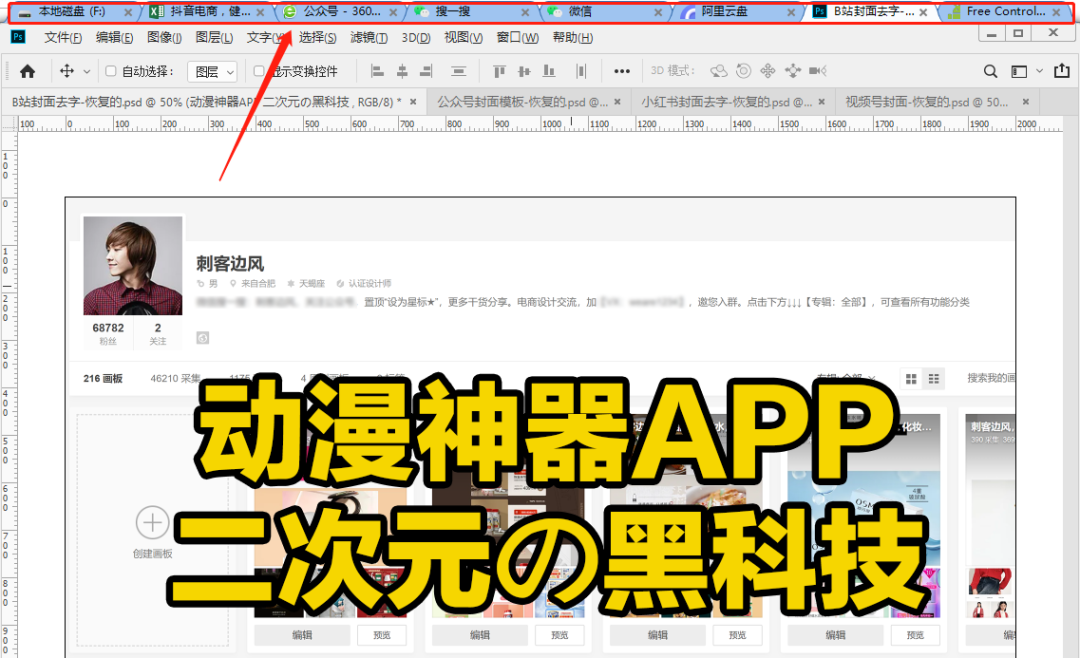Select the 3D zoom video camera icon
This screenshot has width=1080, height=658.
tap(818, 71)
